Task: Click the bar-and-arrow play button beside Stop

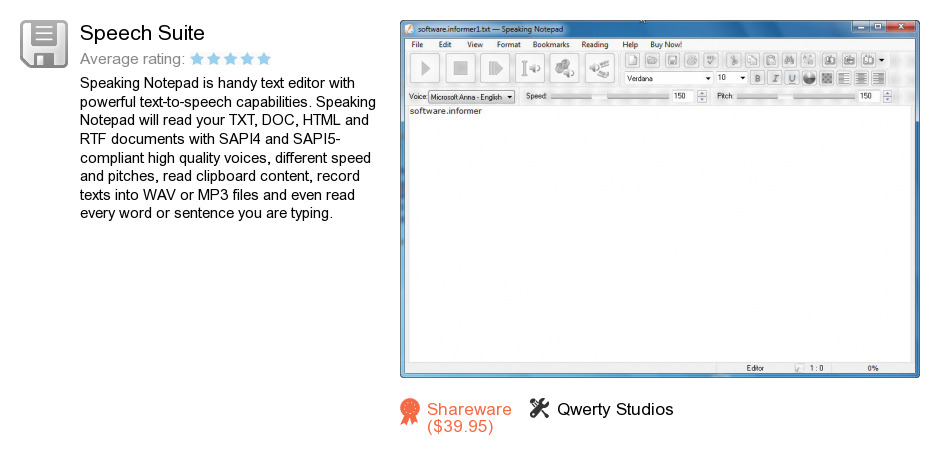Action: (x=495, y=68)
